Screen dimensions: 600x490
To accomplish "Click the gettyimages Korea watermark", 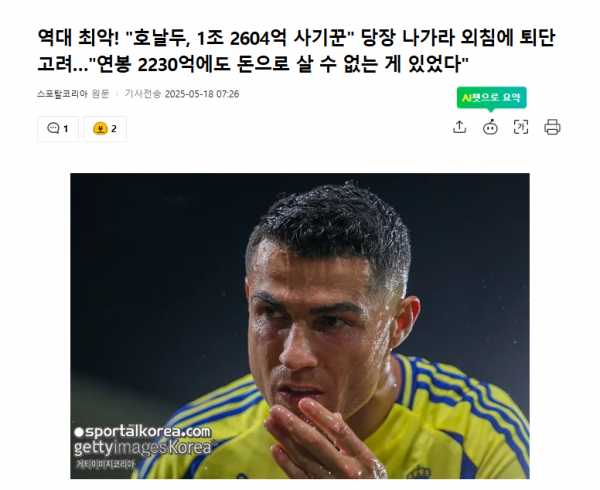I will pos(143,447).
